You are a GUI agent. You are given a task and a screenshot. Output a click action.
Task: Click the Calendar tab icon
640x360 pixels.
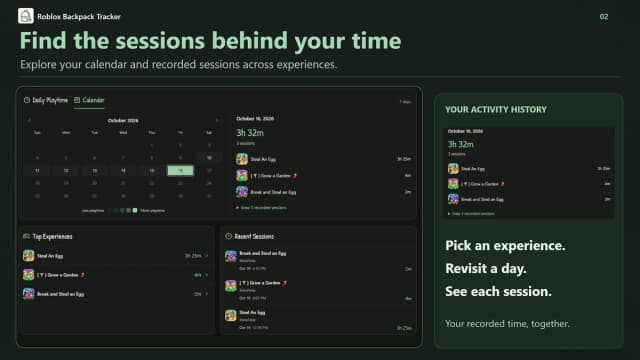[x=77, y=100]
